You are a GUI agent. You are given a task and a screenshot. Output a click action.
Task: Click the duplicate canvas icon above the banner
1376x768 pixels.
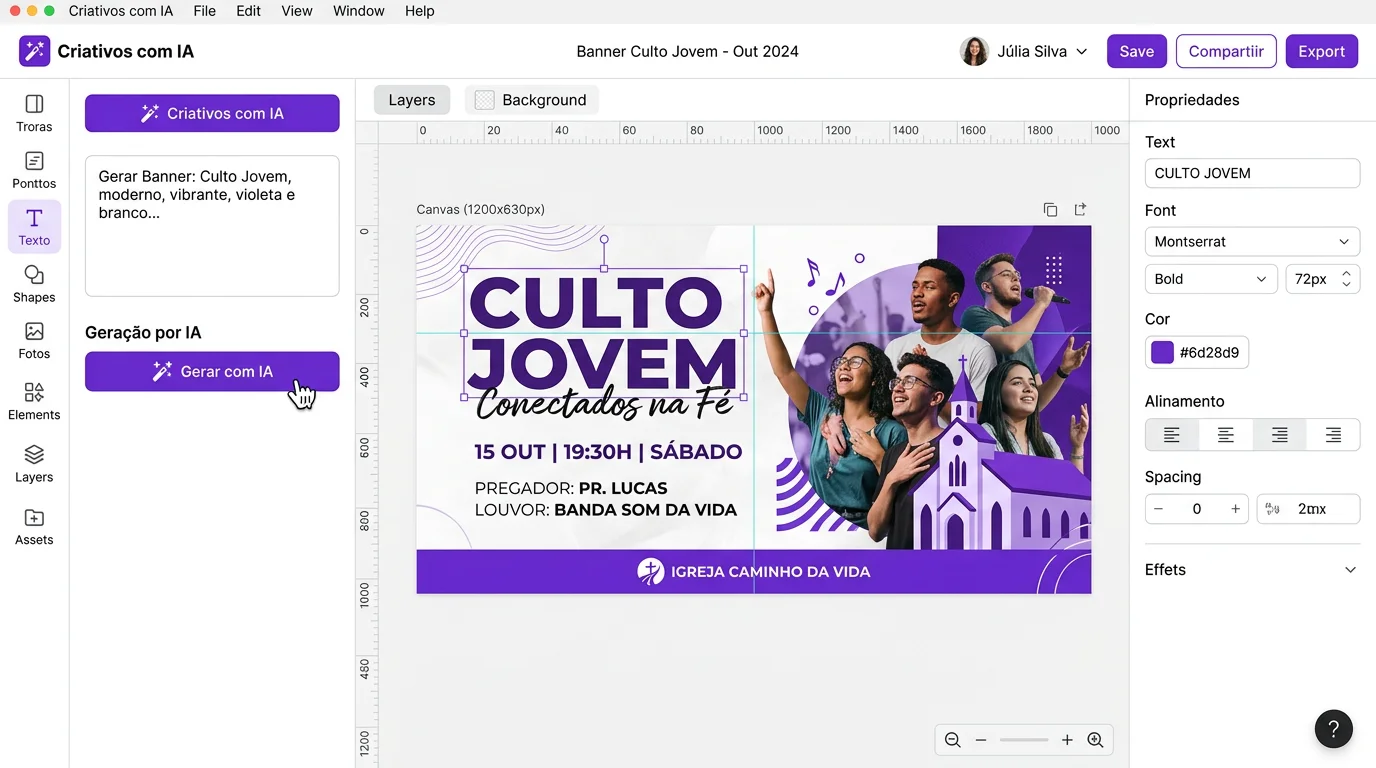tap(1050, 209)
